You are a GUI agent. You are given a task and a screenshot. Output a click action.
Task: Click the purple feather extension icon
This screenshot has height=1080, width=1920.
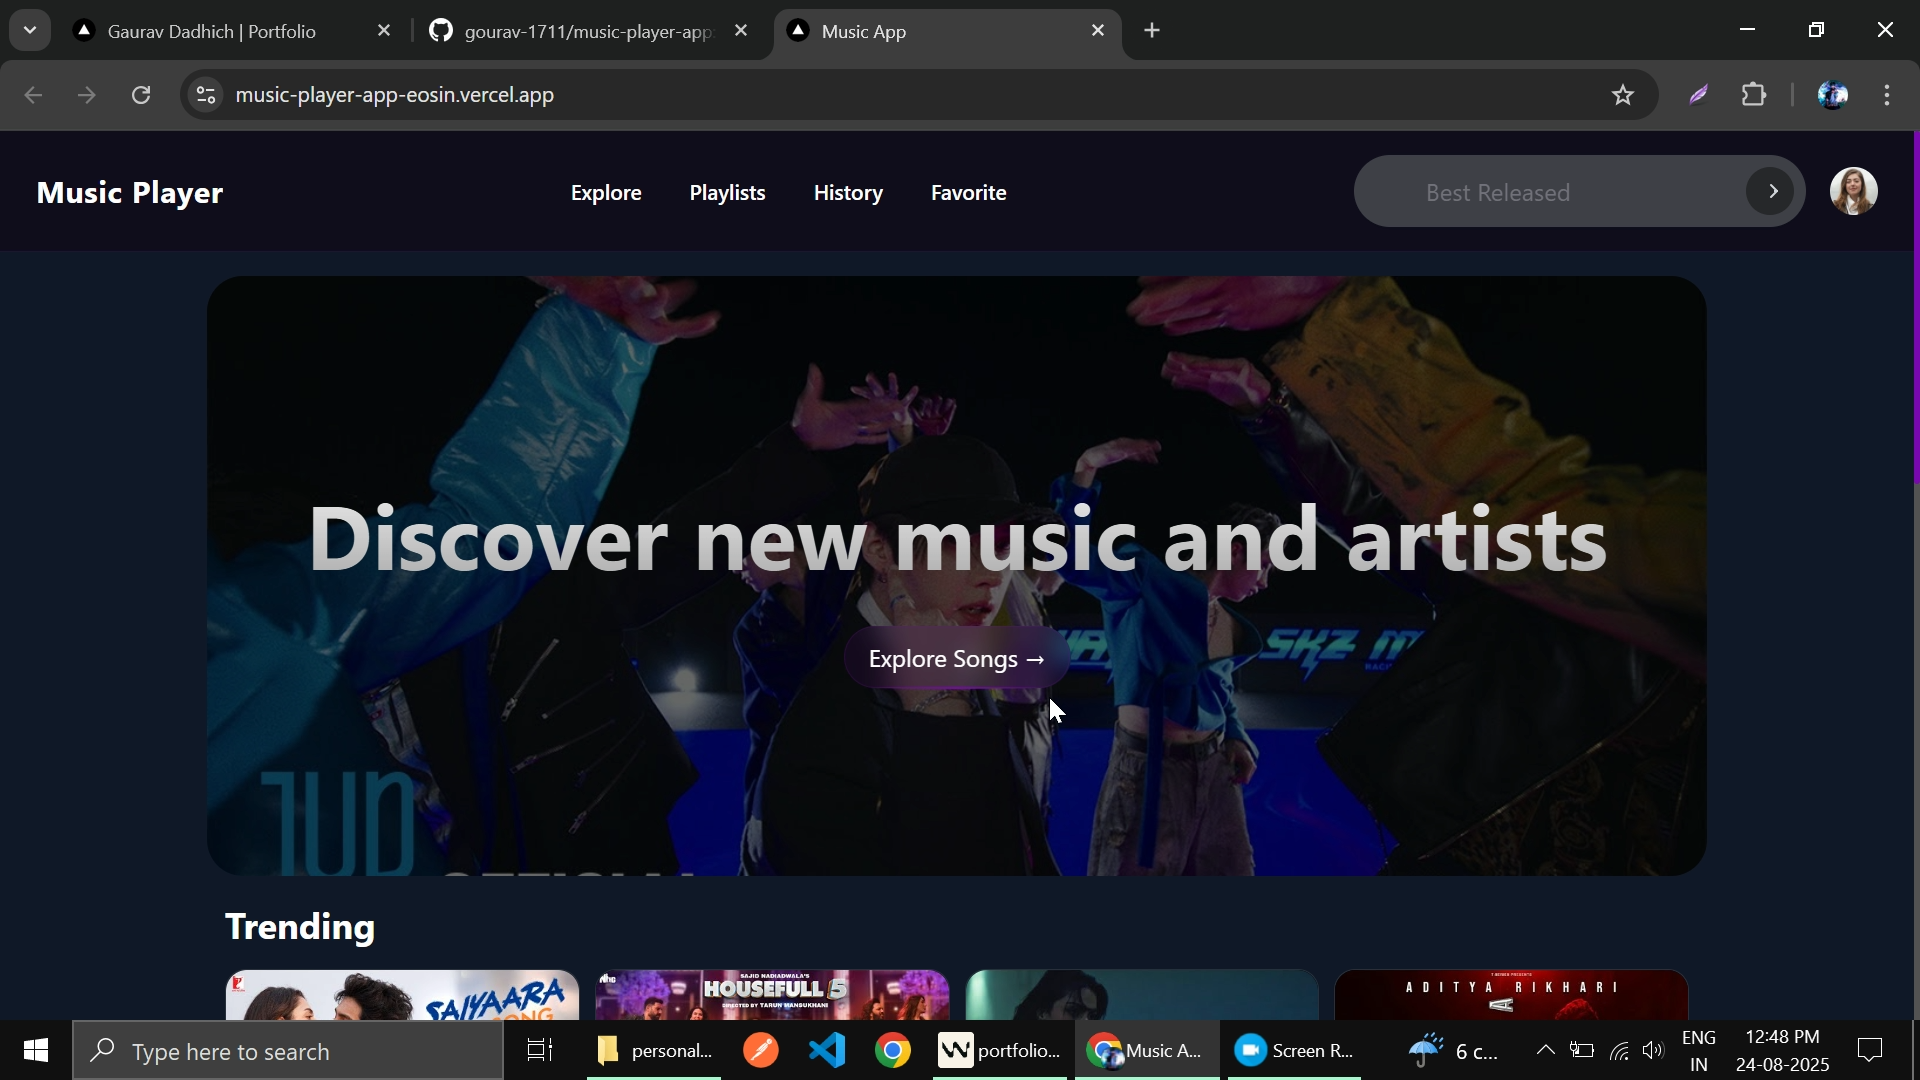click(x=1699, y=94)
